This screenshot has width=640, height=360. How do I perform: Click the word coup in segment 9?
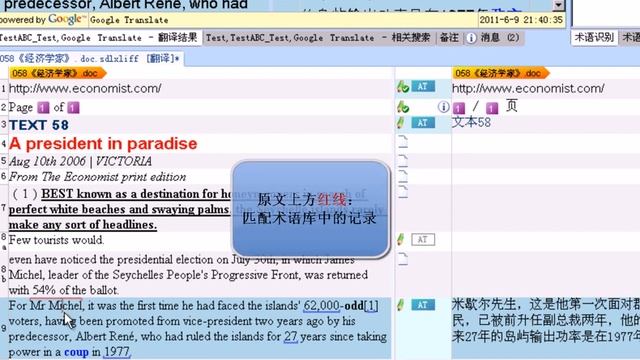76,352
